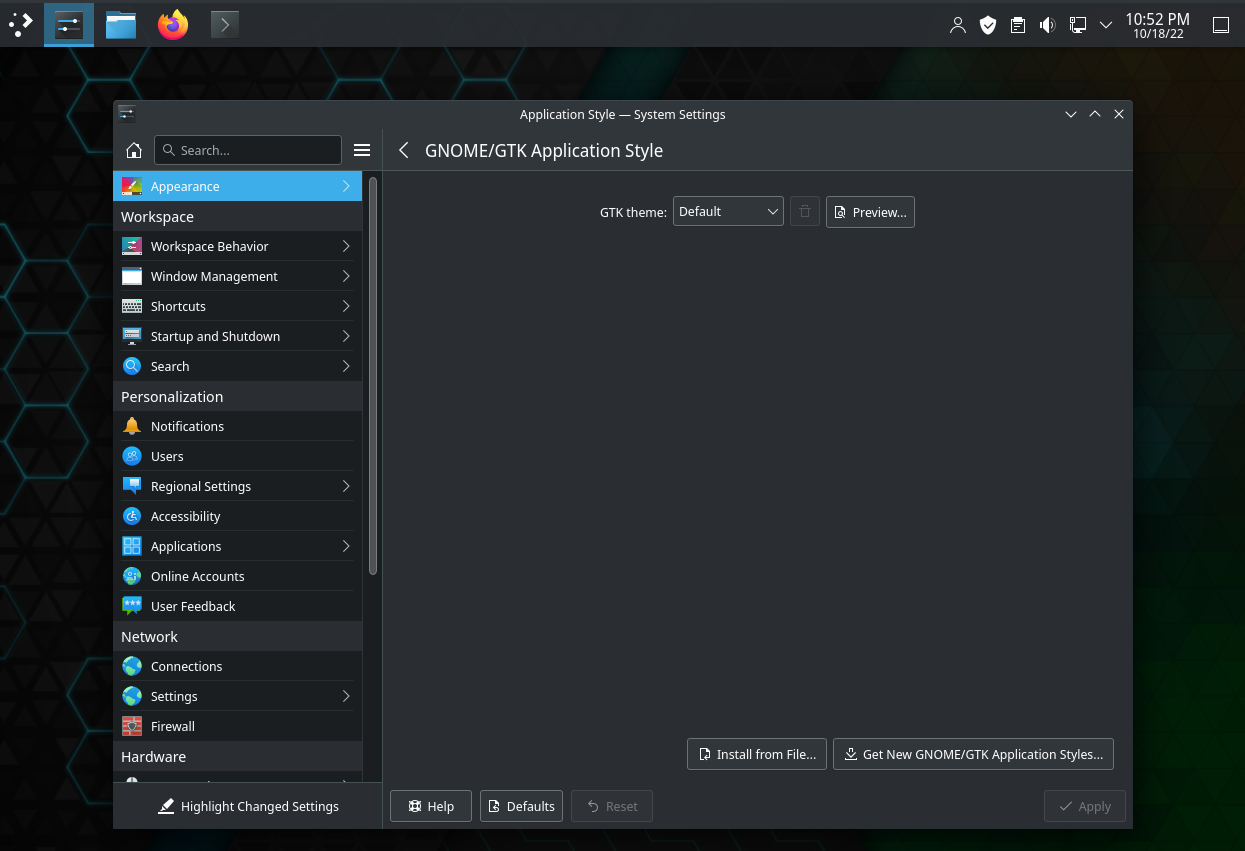Open the GTK theme dropdown

(728, 212)
